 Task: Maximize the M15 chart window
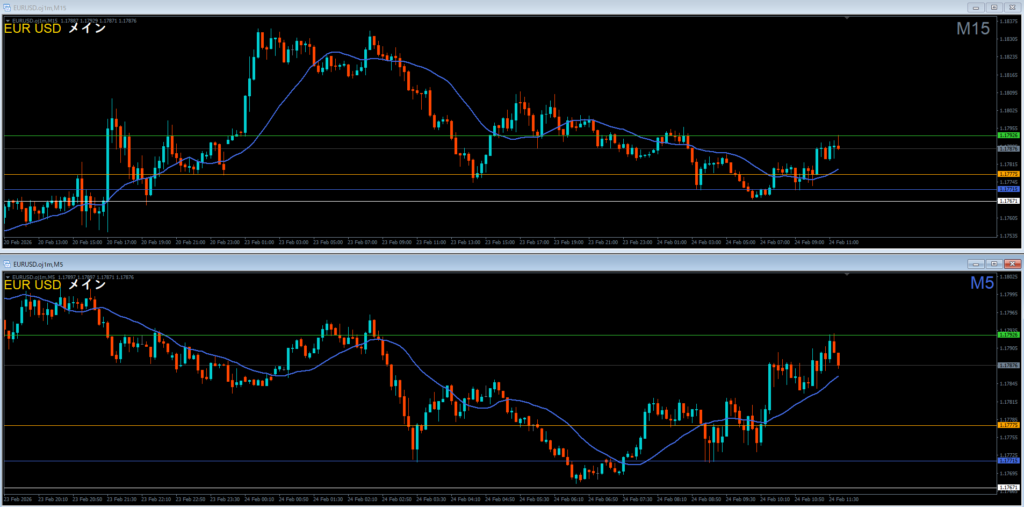point(993,7)
